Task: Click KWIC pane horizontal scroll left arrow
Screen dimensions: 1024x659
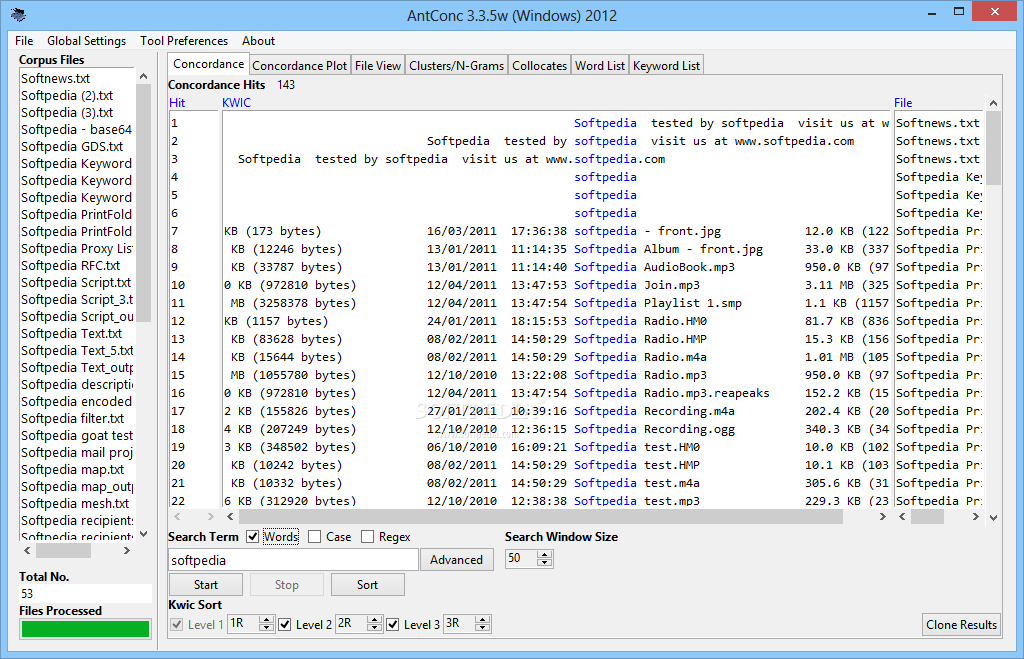Action: [230, 517]
